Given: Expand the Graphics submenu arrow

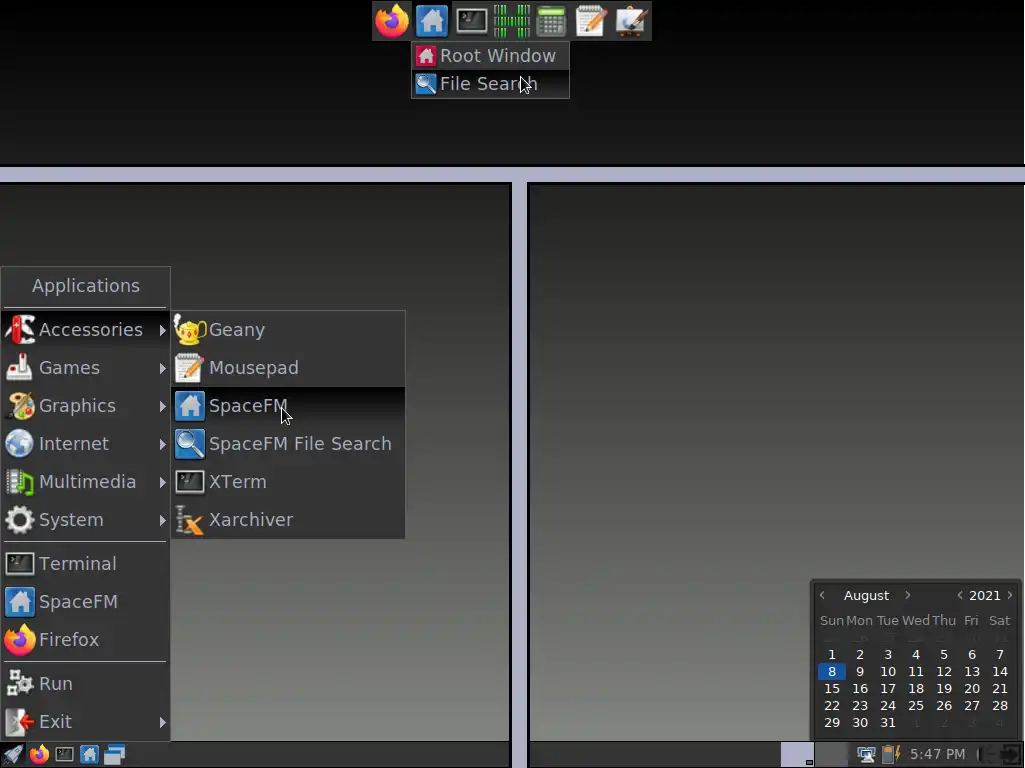Looking at the screenshot, I should pyautogui.click(x=162, y=406).
